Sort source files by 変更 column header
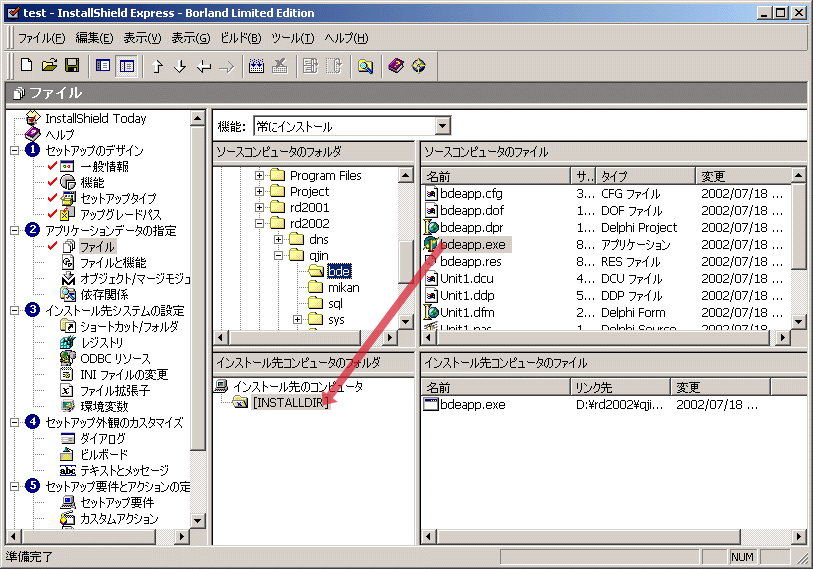Viewport: 813px width, 569px height. click(x=743, y=176)
